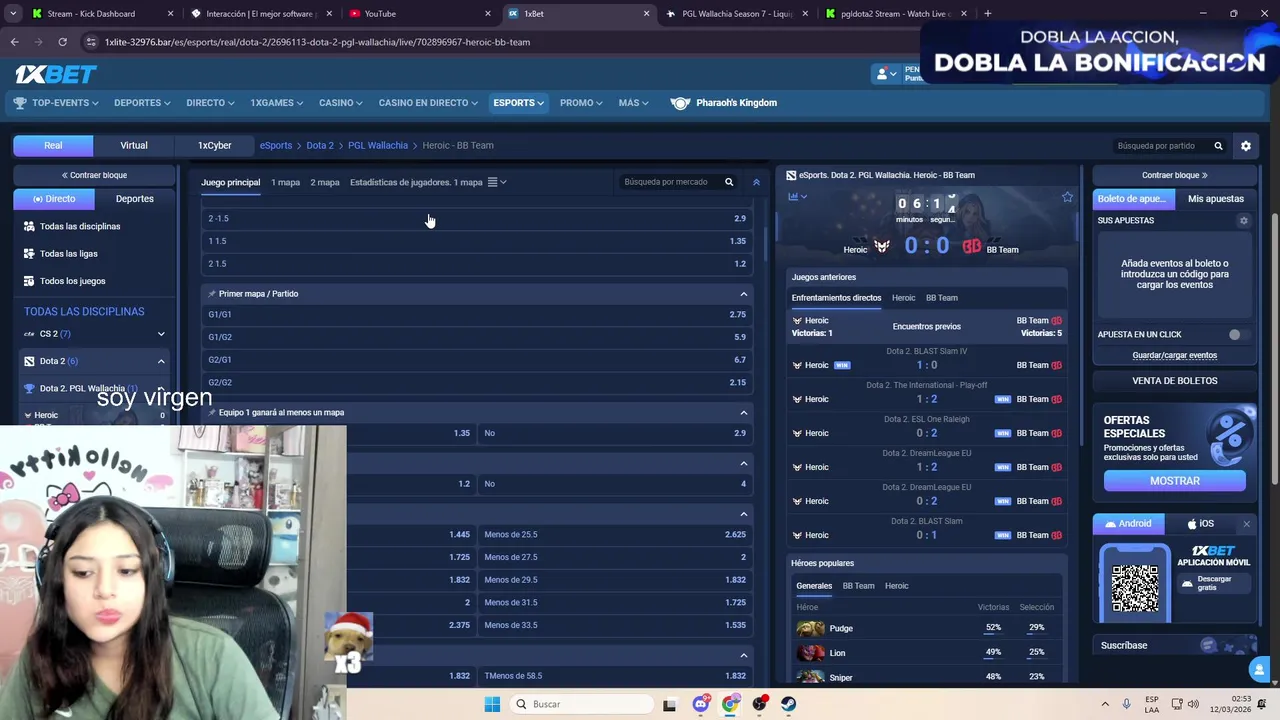This screenshot has width=1280, height=720.
Task: Pin the Primer mapa / Partido market
Action: (211, 294)
